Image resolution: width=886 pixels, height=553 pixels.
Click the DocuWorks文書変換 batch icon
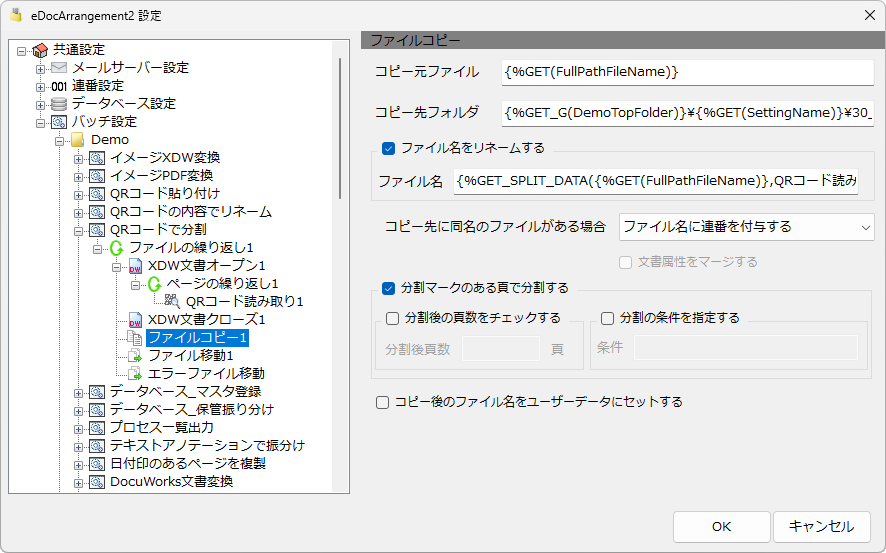pos(97,482)
